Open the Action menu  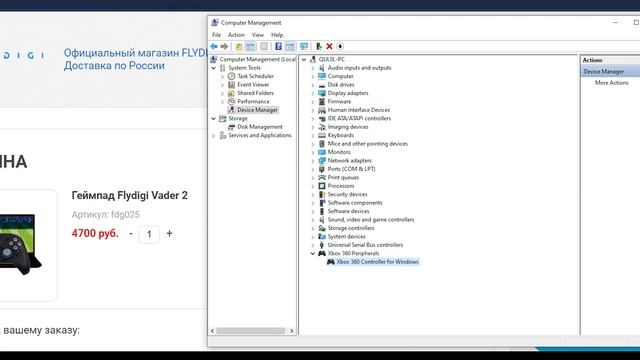click(236, 35)
